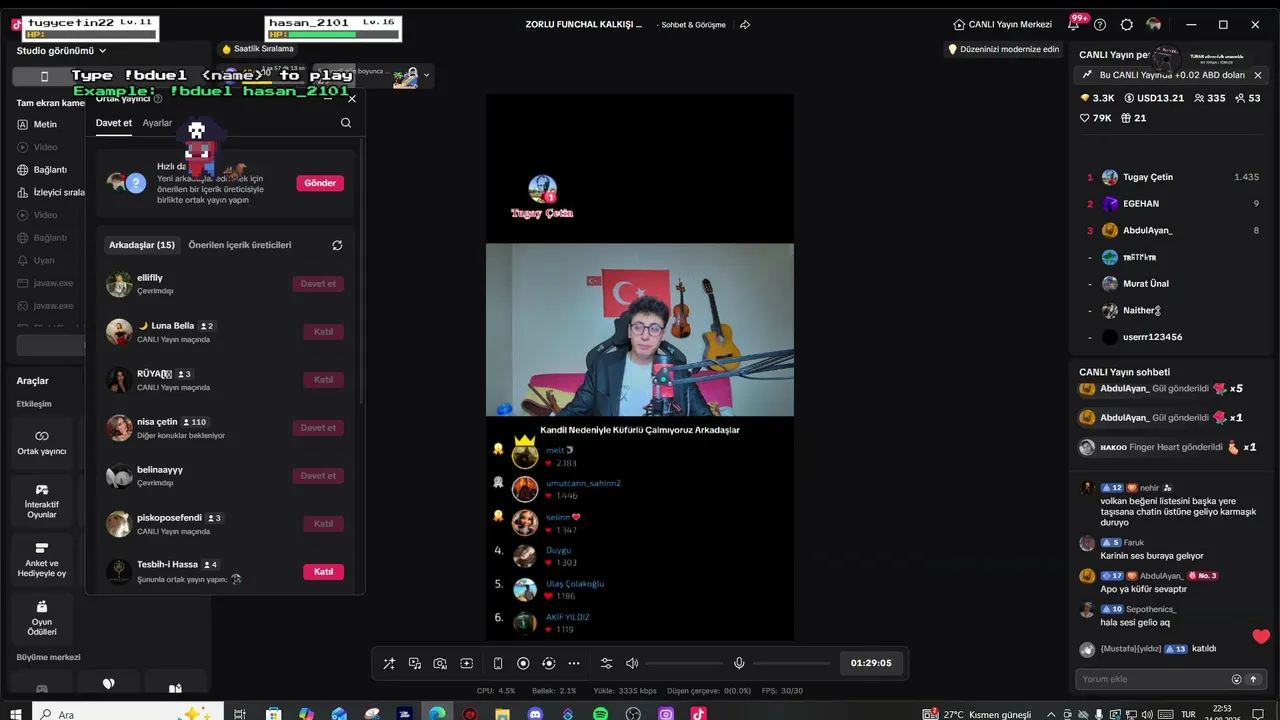Open the Sohbet & Görüşme category label
1280x720 pixels.
(x=693, y=25)
